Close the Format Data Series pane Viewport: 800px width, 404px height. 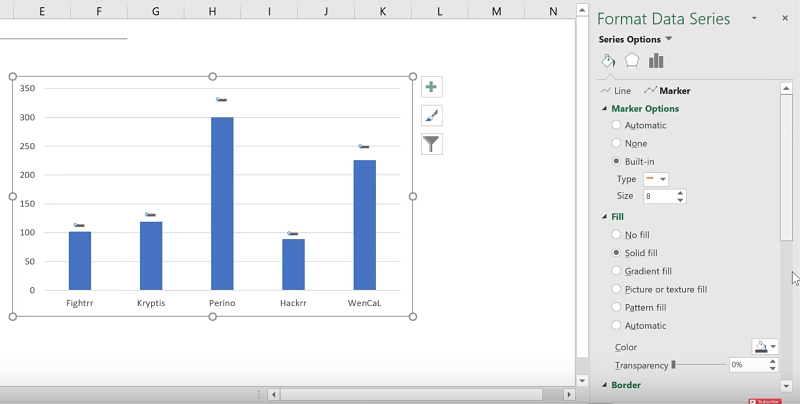coord(784,19)
